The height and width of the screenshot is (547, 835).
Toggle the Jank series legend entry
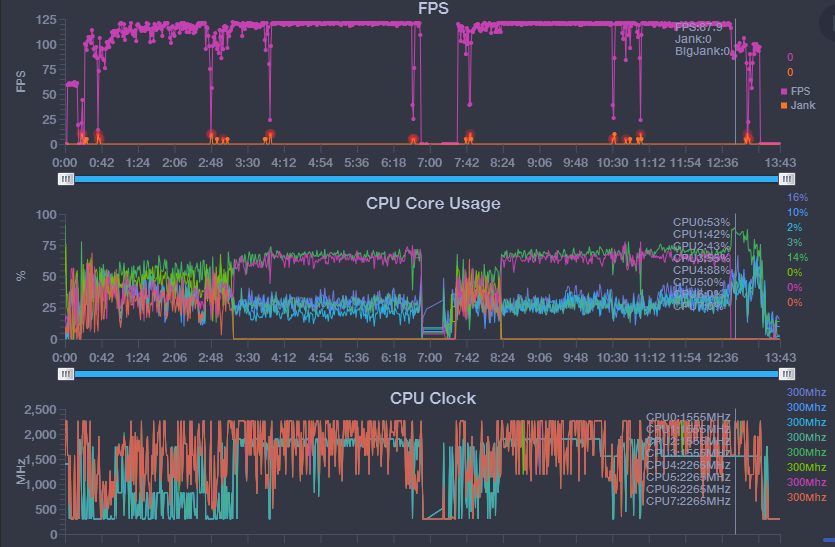pos(798,105)
